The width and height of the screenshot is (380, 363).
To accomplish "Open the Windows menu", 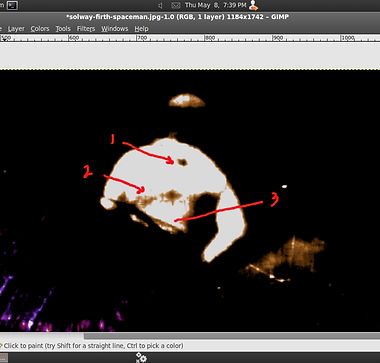I will pyautogui.click(x=115, y=29).
